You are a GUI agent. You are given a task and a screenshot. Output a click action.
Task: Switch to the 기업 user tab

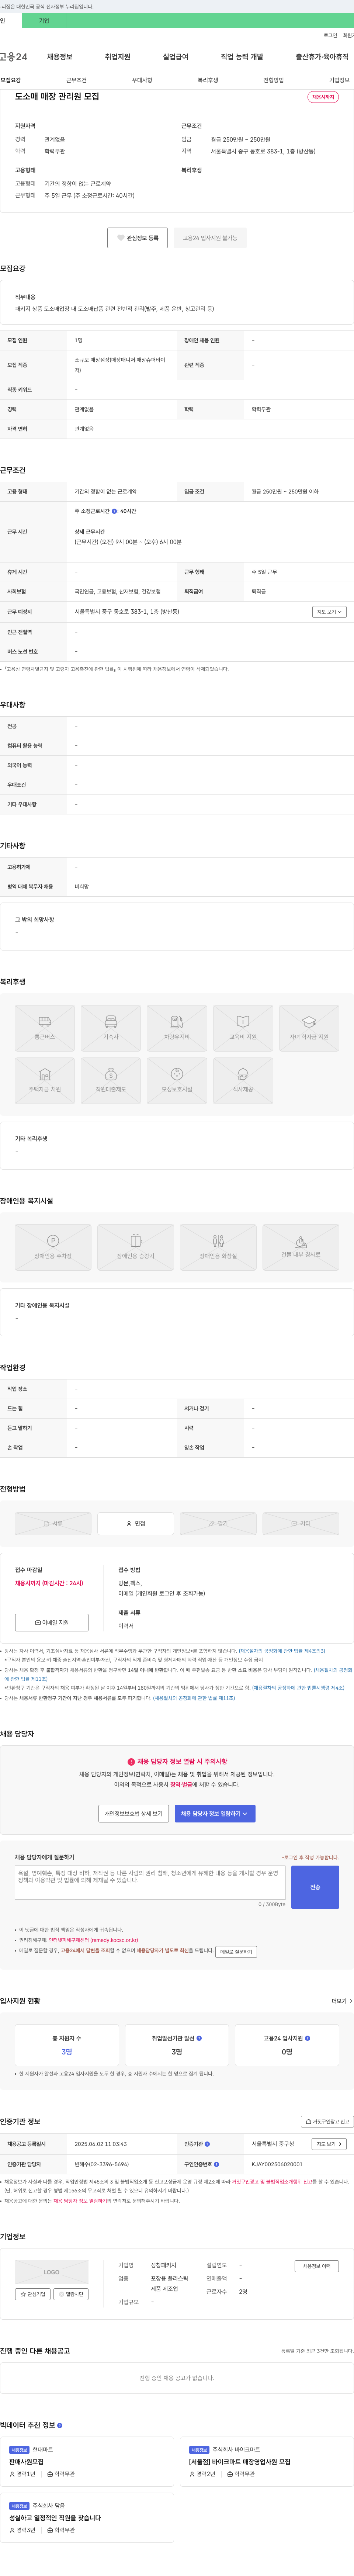click(x=44, y=20)
